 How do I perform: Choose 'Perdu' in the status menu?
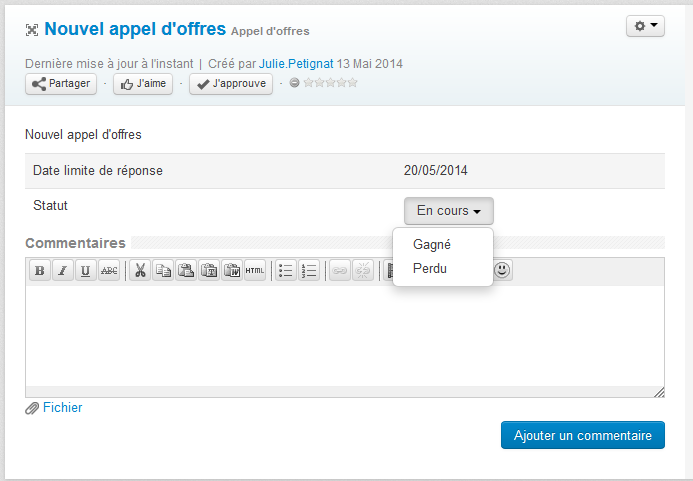(x=430, y=269)
